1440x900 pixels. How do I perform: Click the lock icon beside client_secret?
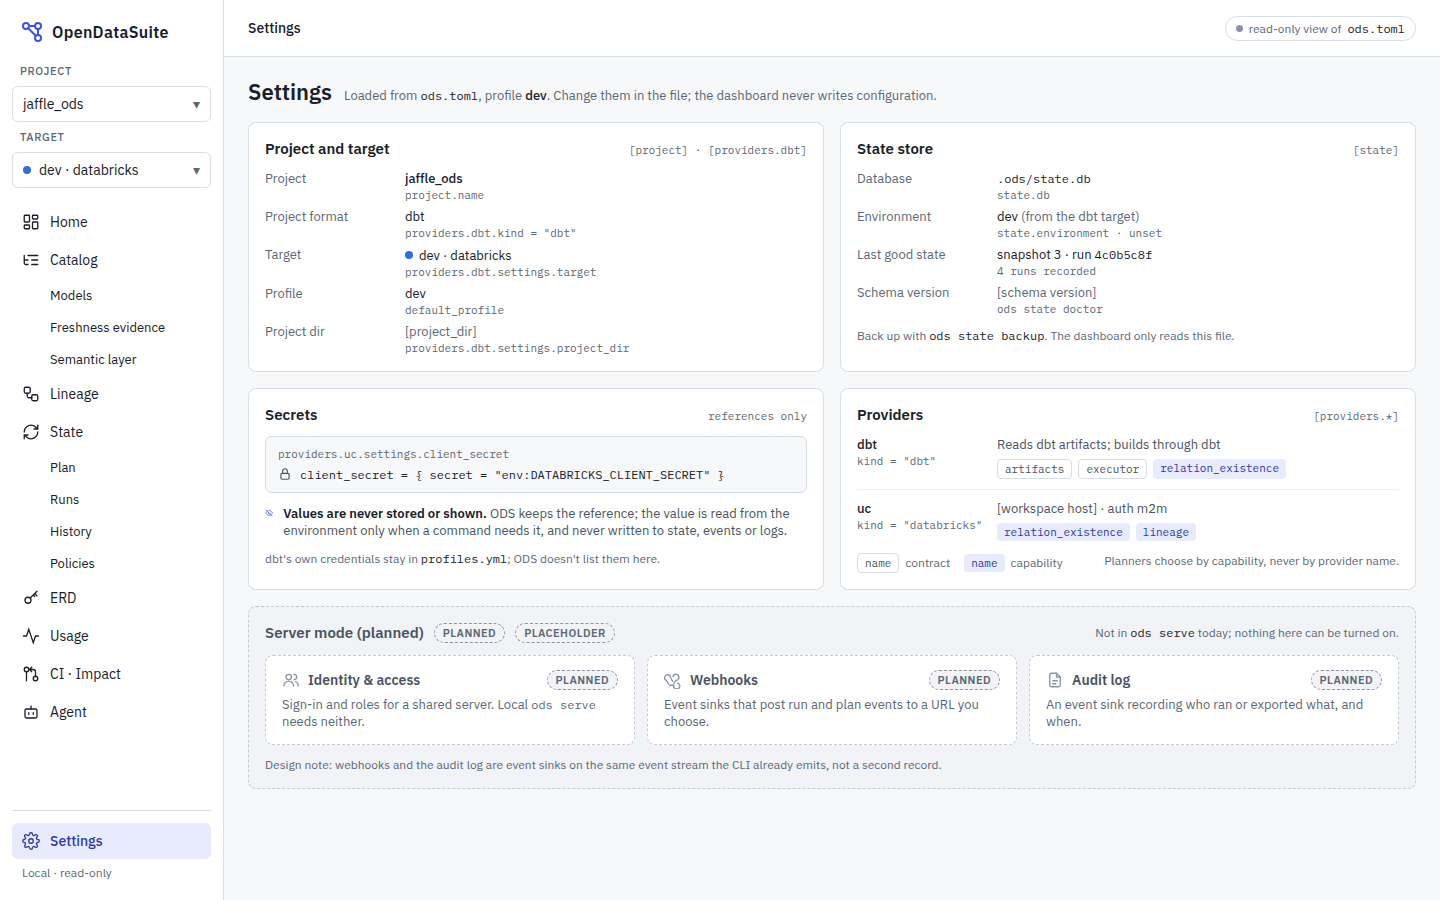285,475
